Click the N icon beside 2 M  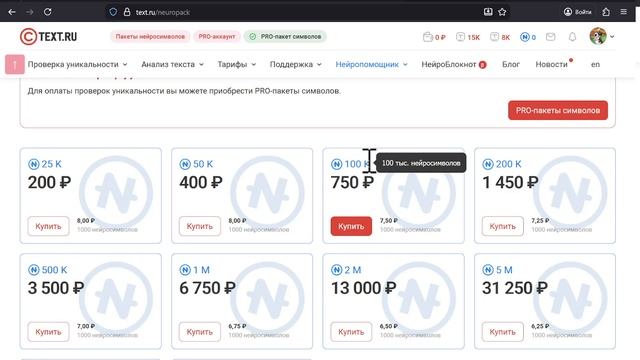pyautogui.click(x=336, y=270)
